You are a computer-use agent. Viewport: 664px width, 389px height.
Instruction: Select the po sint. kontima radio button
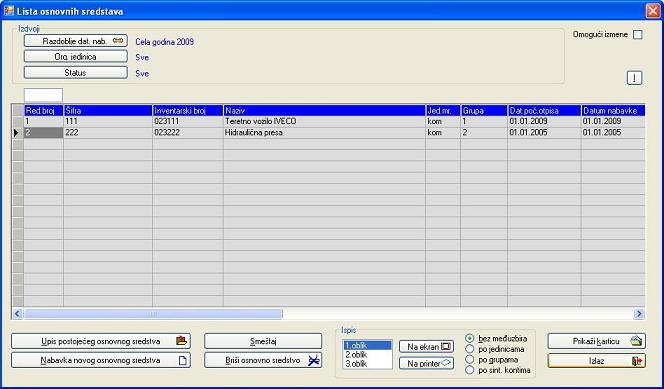(470, 370)
